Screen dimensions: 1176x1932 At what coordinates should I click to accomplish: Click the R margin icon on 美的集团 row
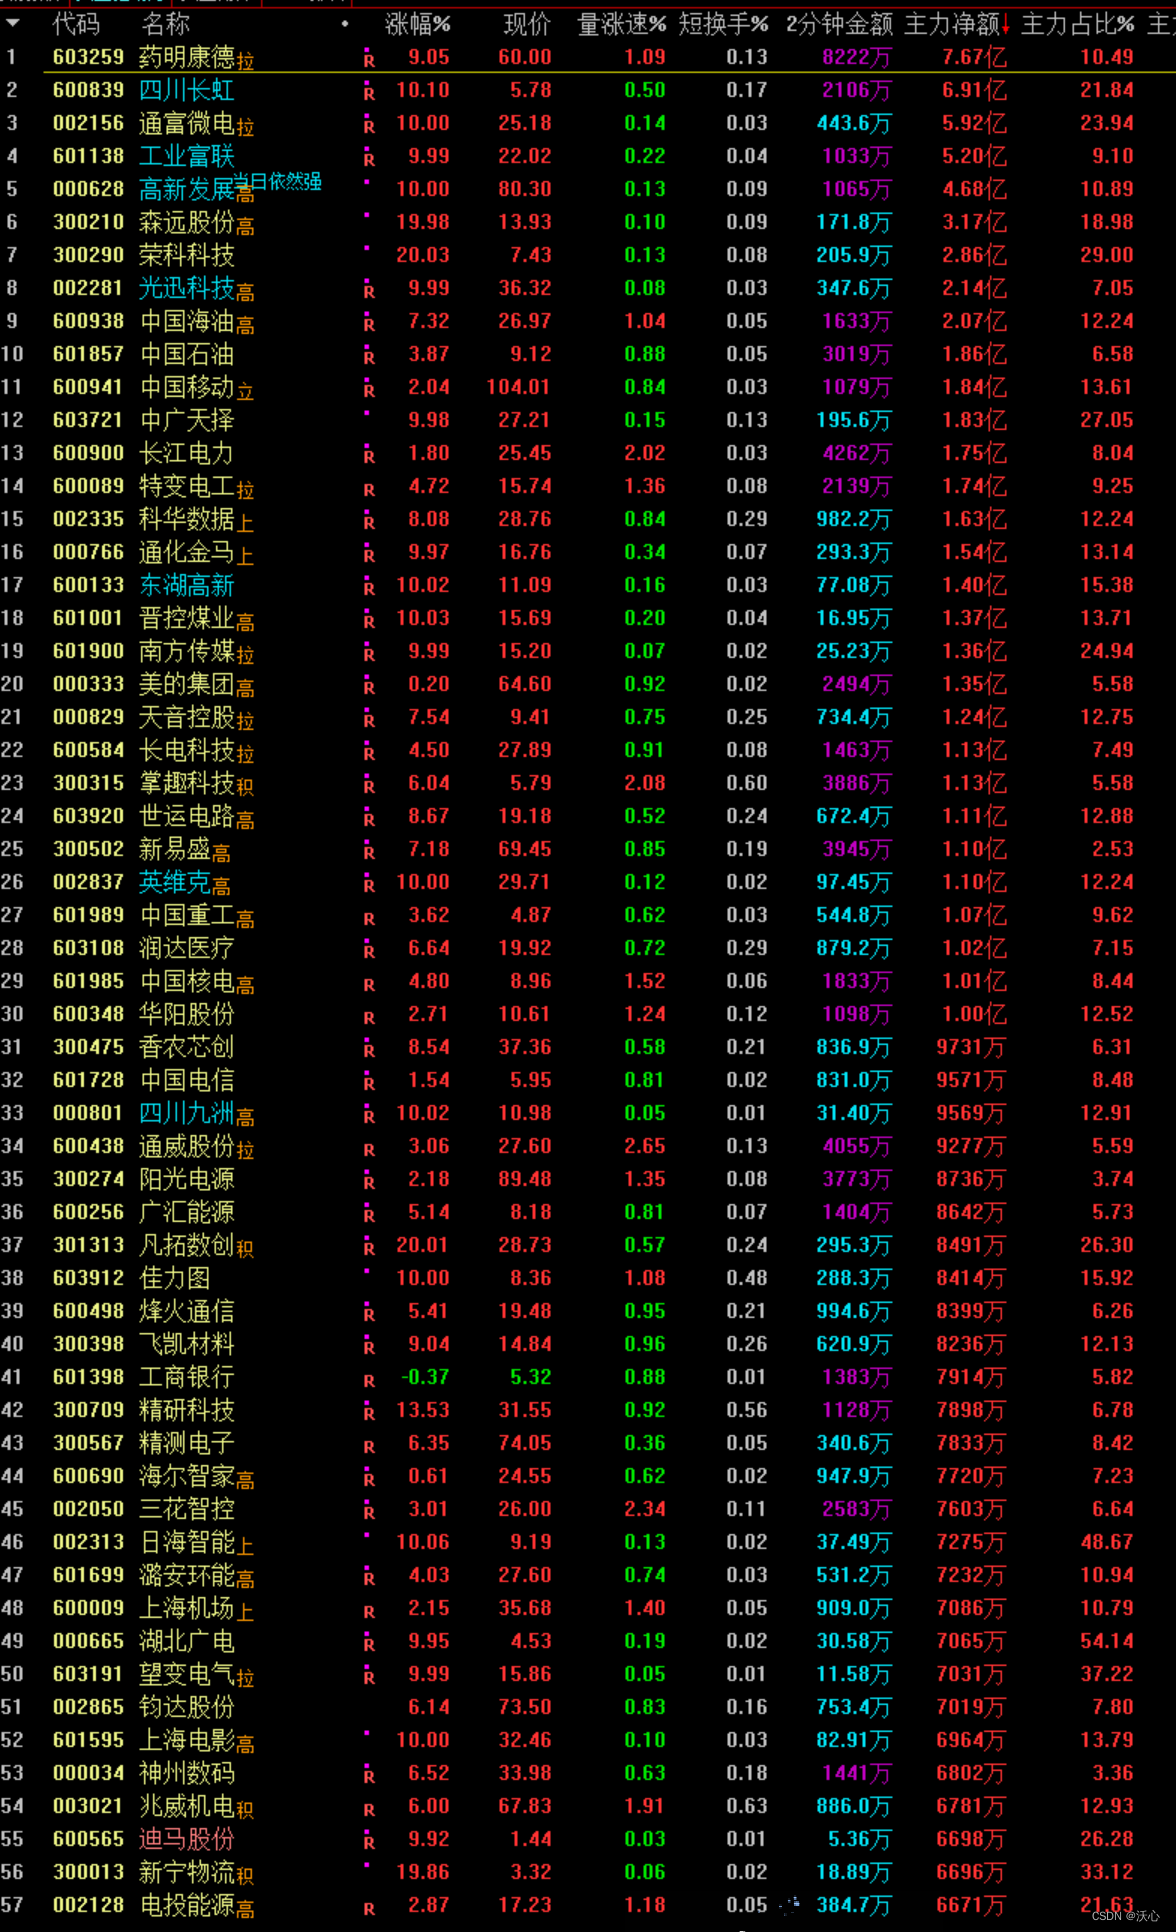point(369,686)
